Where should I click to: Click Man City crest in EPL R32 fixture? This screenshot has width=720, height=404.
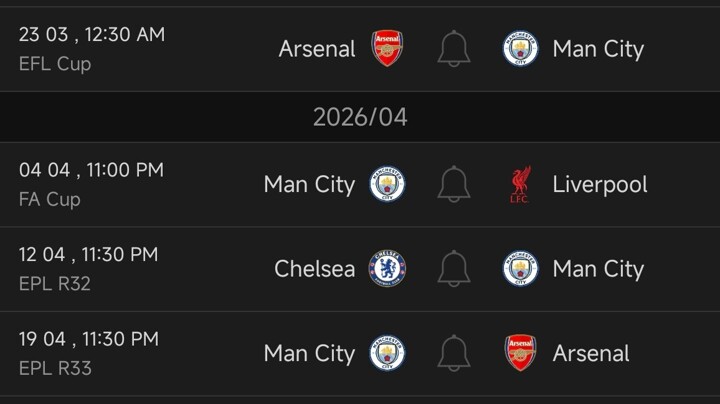pos(520,269)
